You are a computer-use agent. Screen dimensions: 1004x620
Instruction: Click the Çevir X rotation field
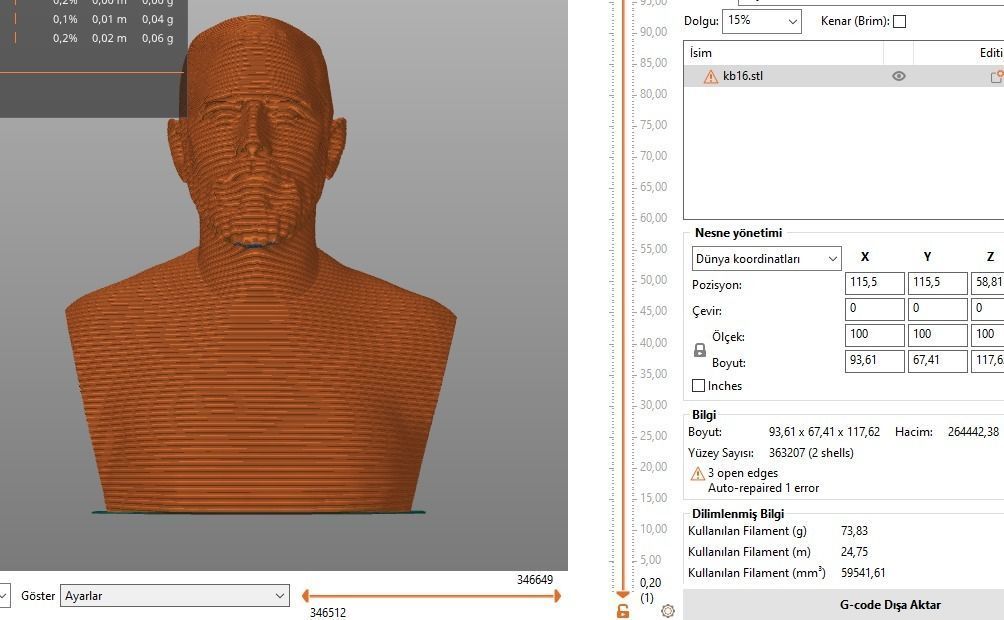click(875, 309)
